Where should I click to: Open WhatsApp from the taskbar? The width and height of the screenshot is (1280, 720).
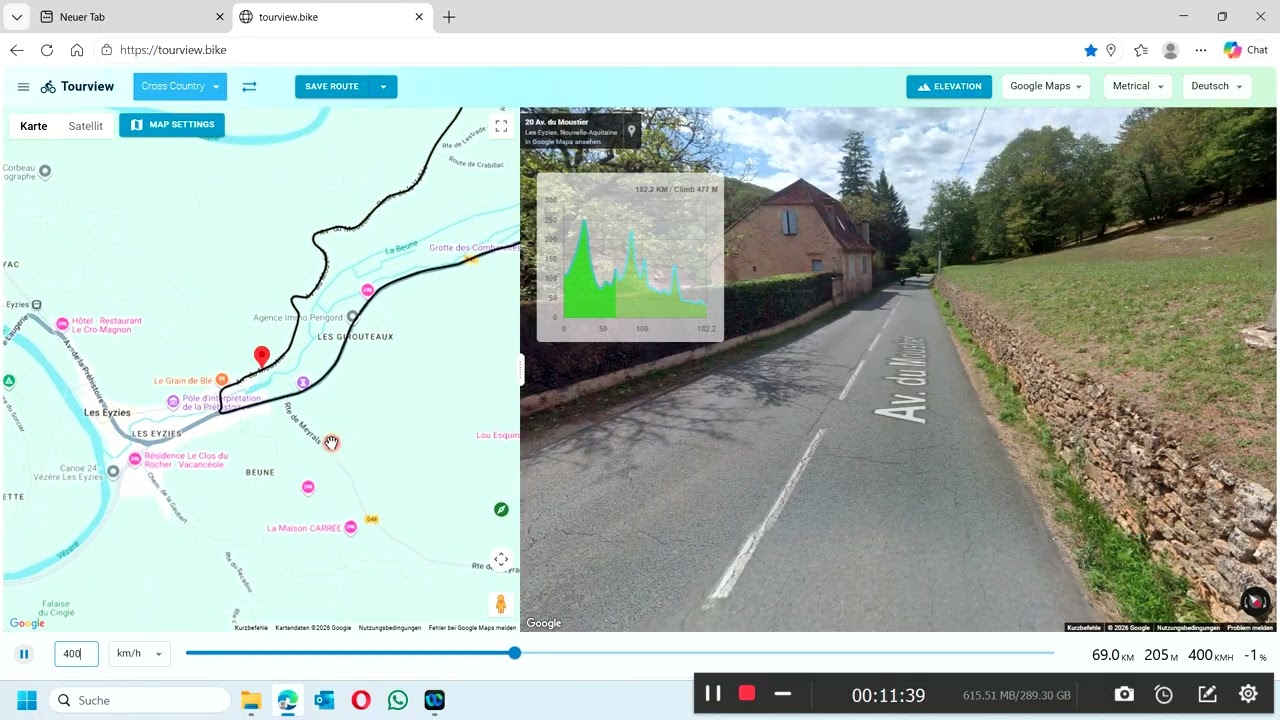click(398, 700)
